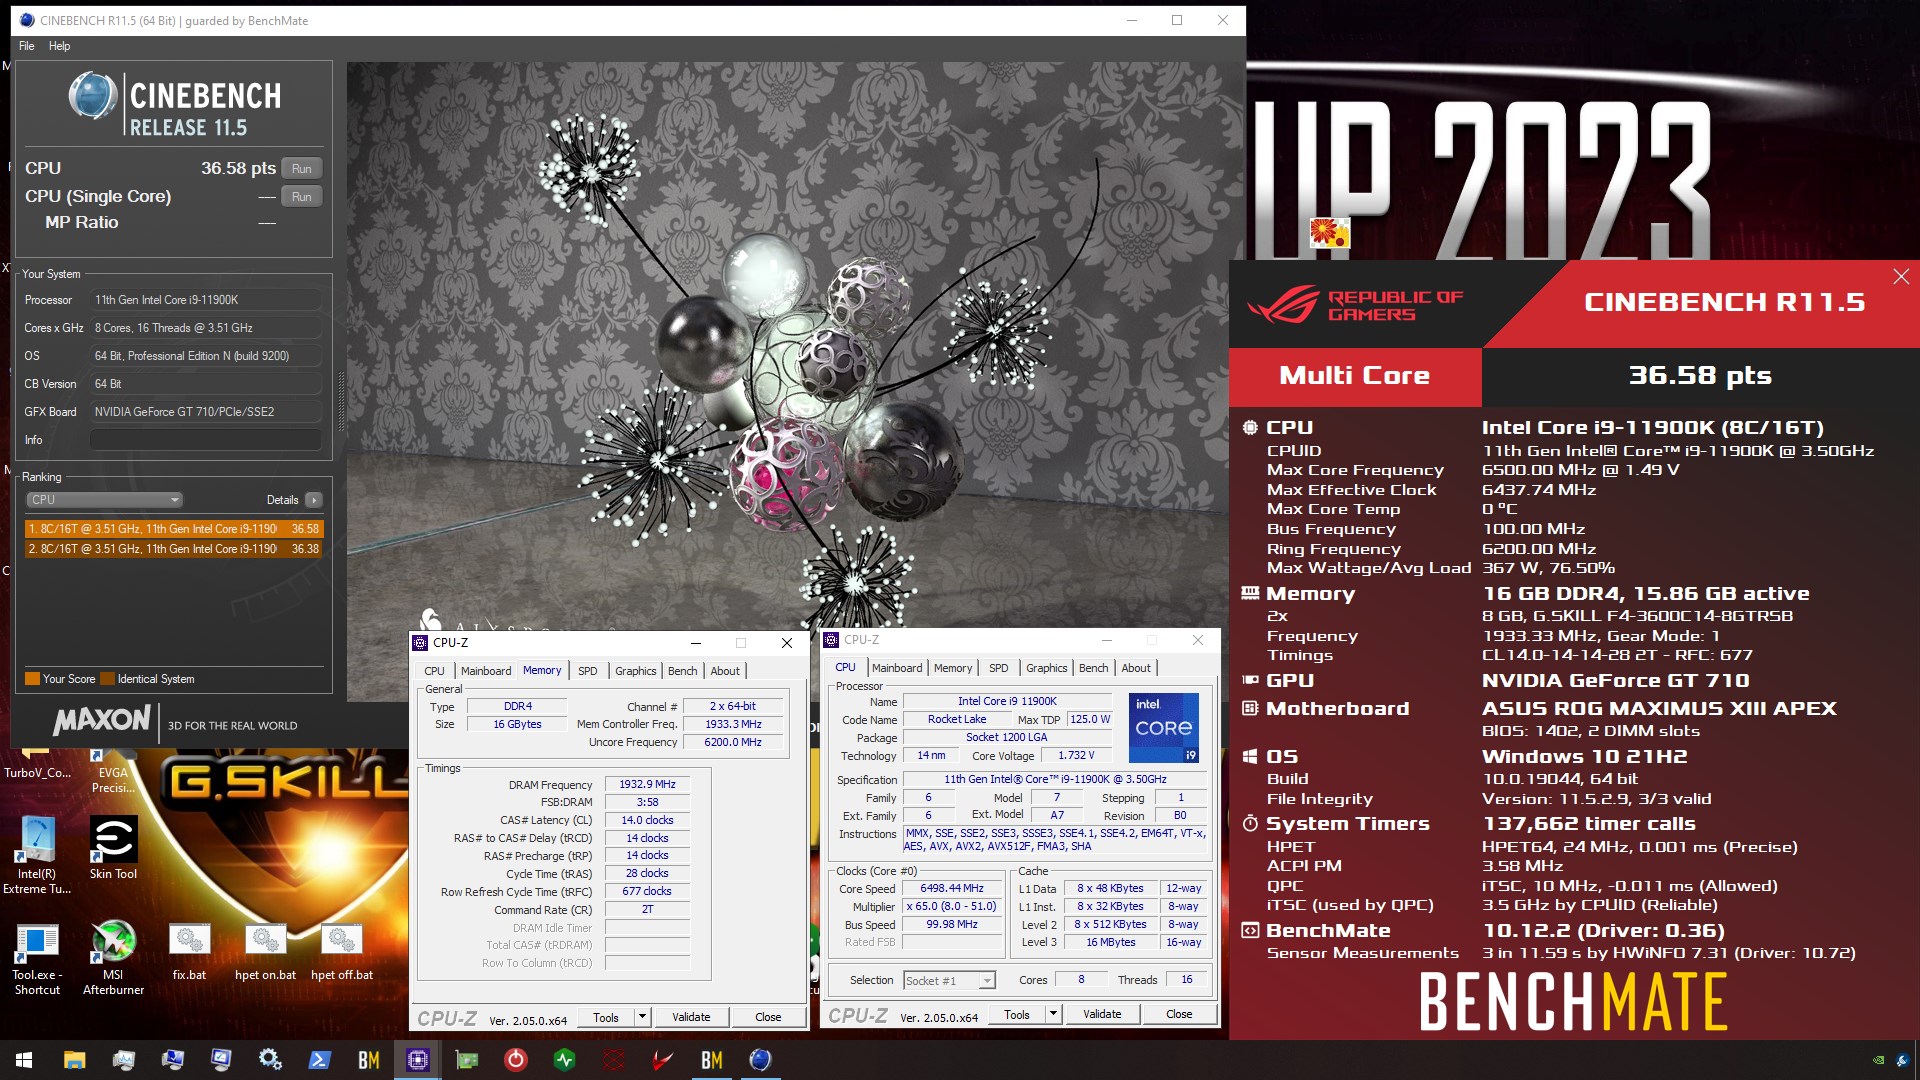Open the Ranking CPU dropdown

[x=104, y=499]
